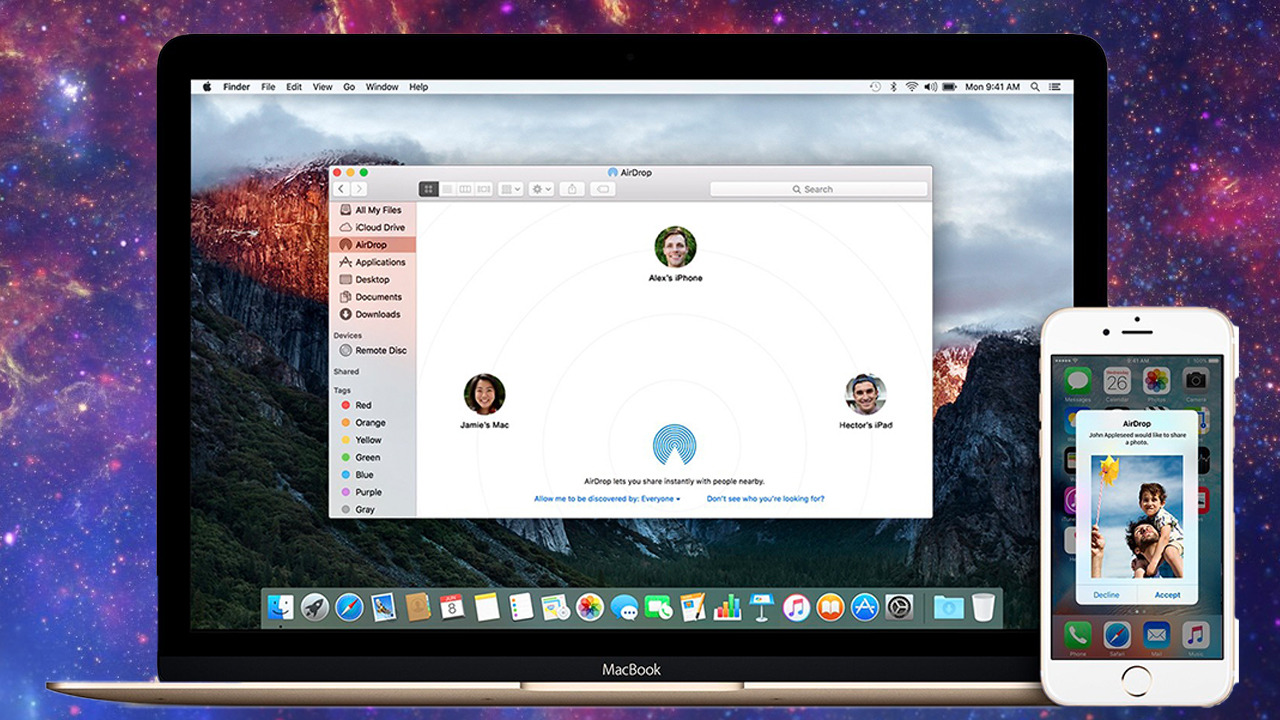Viewport: 1280px width, 720px height.
Task: Tap Decline on the iPhone AirDrop prompt
Action: (1106, 594)
